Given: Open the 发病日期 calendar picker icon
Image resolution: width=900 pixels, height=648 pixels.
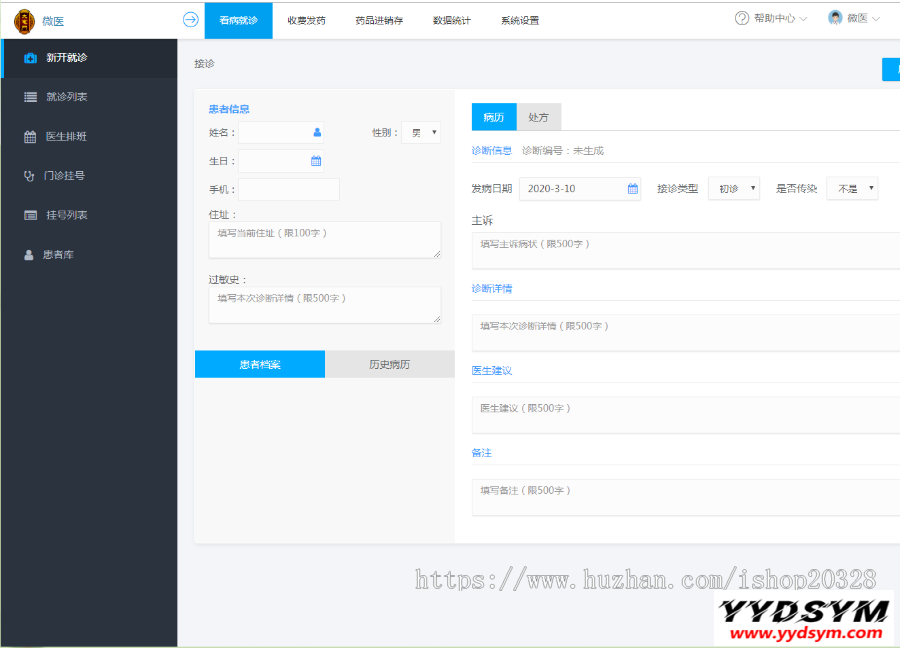Looking at the screenshot, I should pos(632,188).
